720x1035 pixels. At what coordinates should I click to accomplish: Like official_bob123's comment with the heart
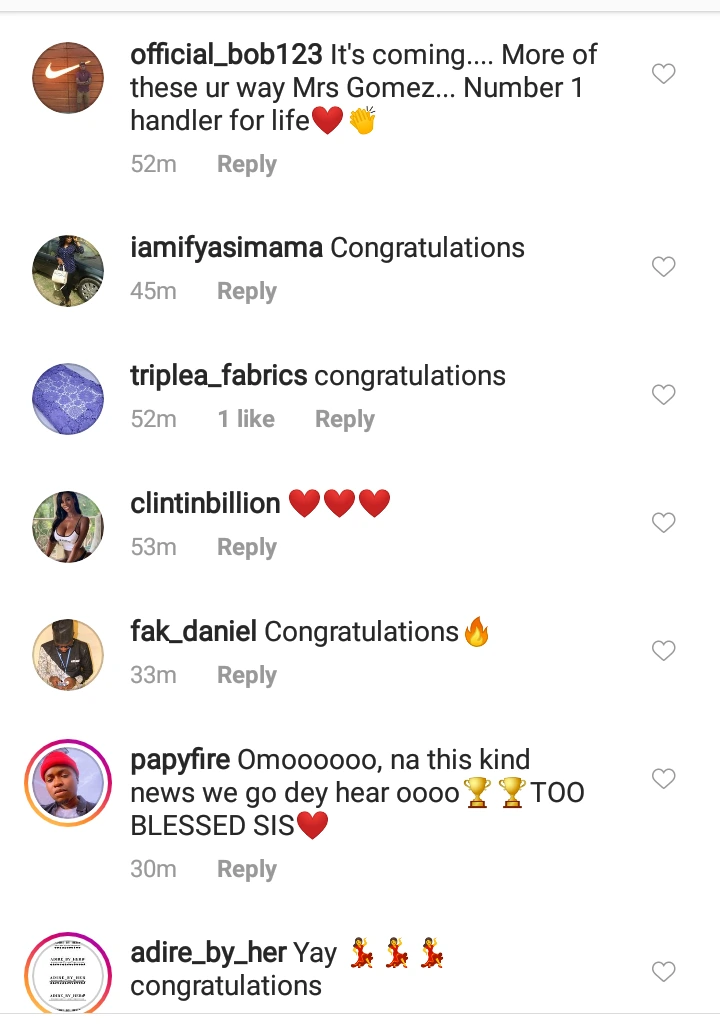click(664, 74)
